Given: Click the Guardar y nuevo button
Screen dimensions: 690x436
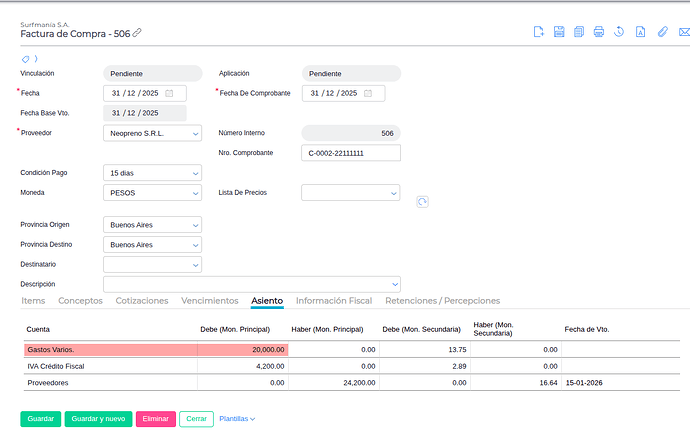Looking at the screenshot, I should pyautogui.click(x=98, y=419).
